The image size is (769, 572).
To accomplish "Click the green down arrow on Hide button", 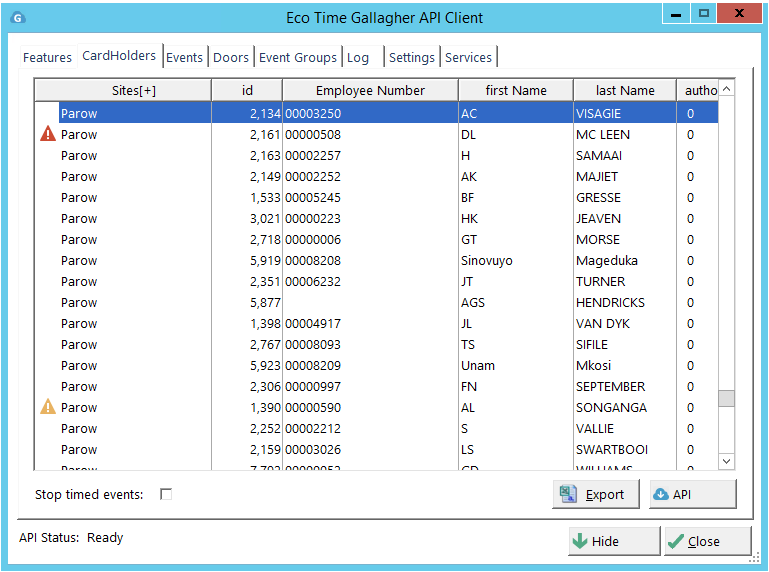I will [x=580, y=541].
